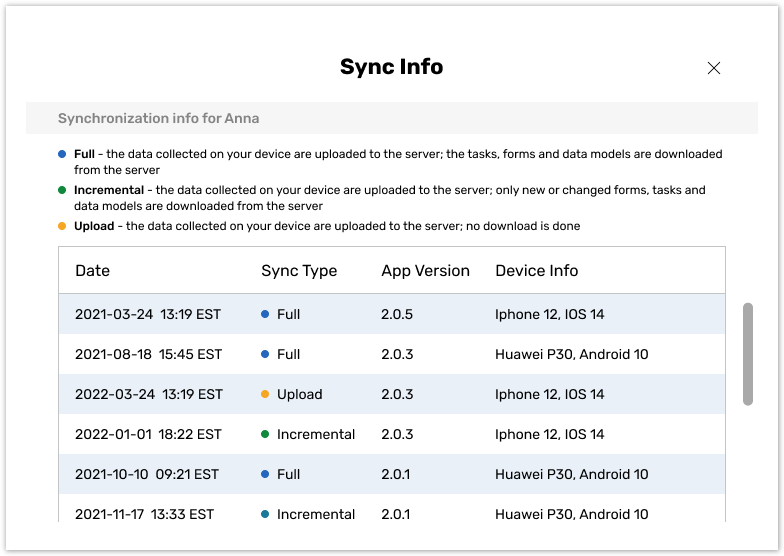This screenshot has width=784, height=556.
Task: Click Huawei P30 in 2021-08-18 row
Action: (x=571, y=354)
